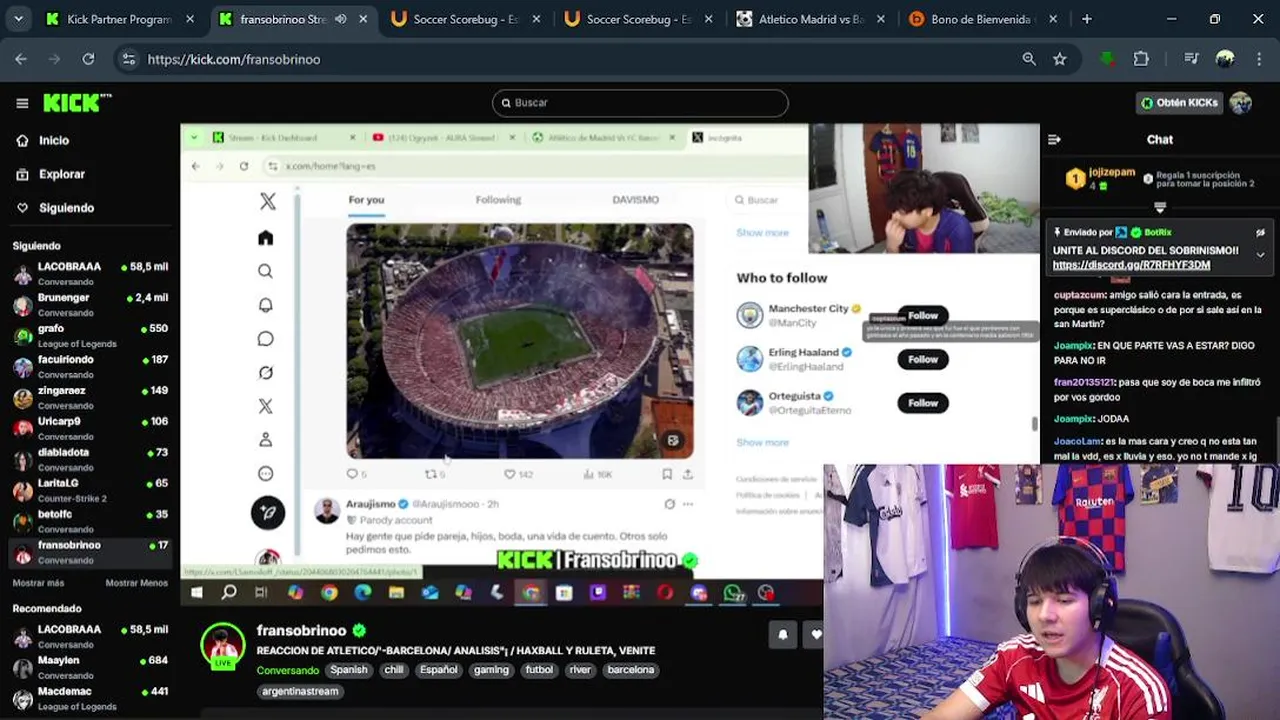Viewport: 1280px width, 720px height.
Task: Open a new Chrome tab
Action: pyautogui.click(x=1087, y=19)
